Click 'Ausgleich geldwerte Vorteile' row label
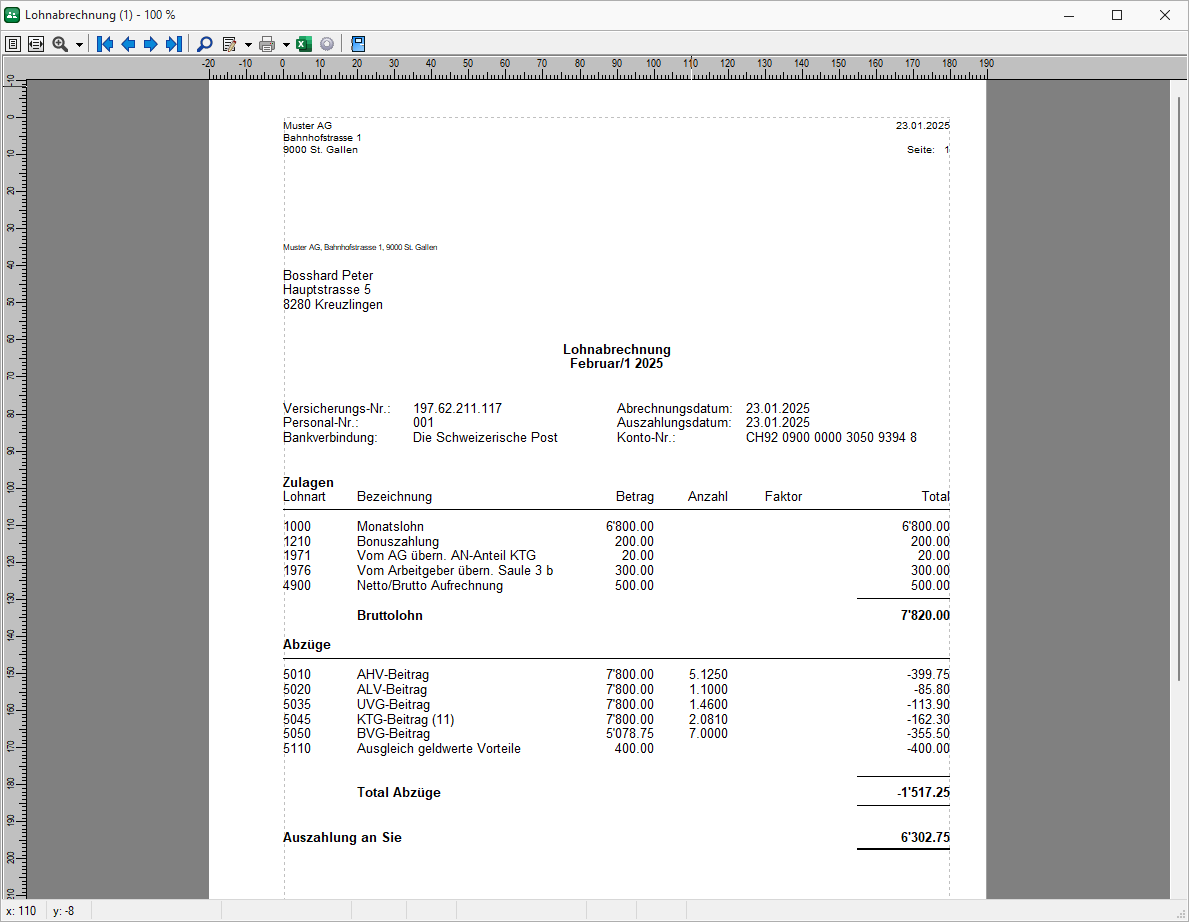Screen dimensions: 1189x922 coord(439,749)
